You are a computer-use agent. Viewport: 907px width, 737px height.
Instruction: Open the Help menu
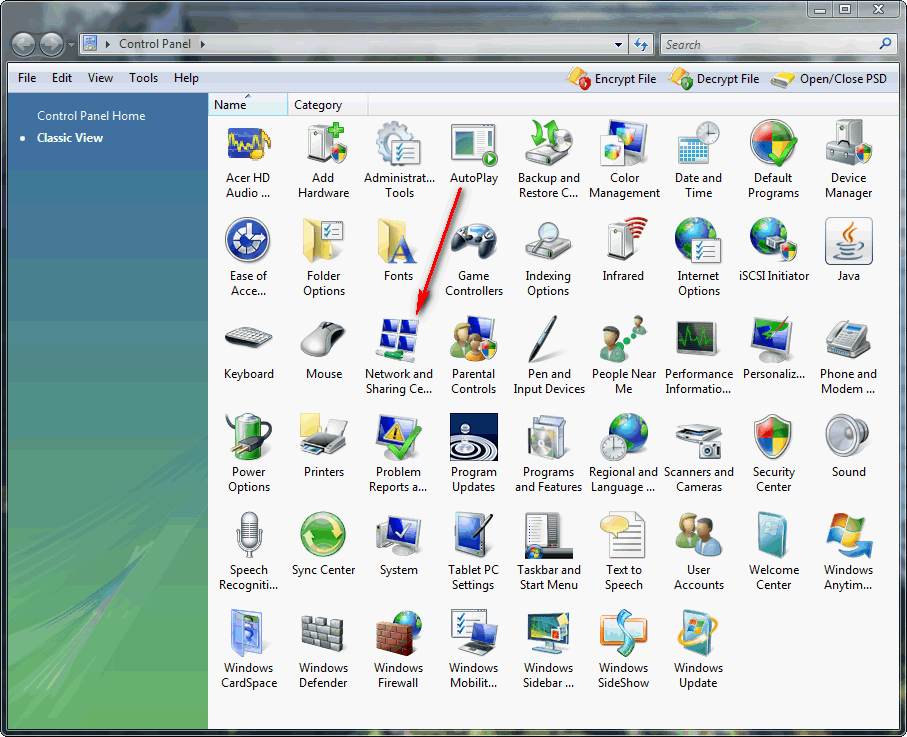(186, 78)
